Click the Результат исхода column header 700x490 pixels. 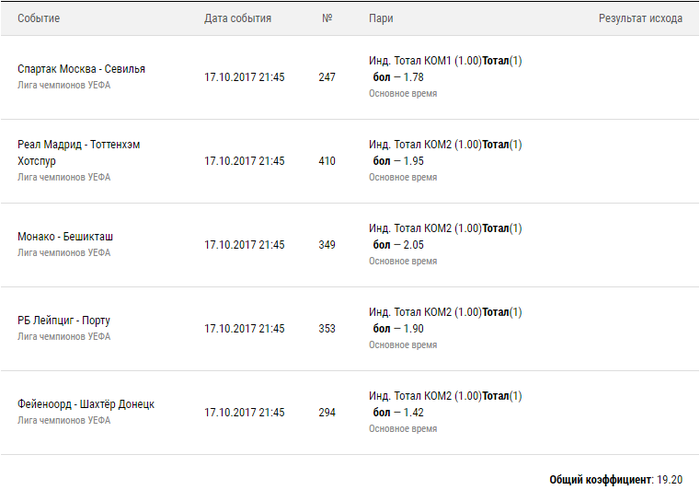tap(640, 19)
